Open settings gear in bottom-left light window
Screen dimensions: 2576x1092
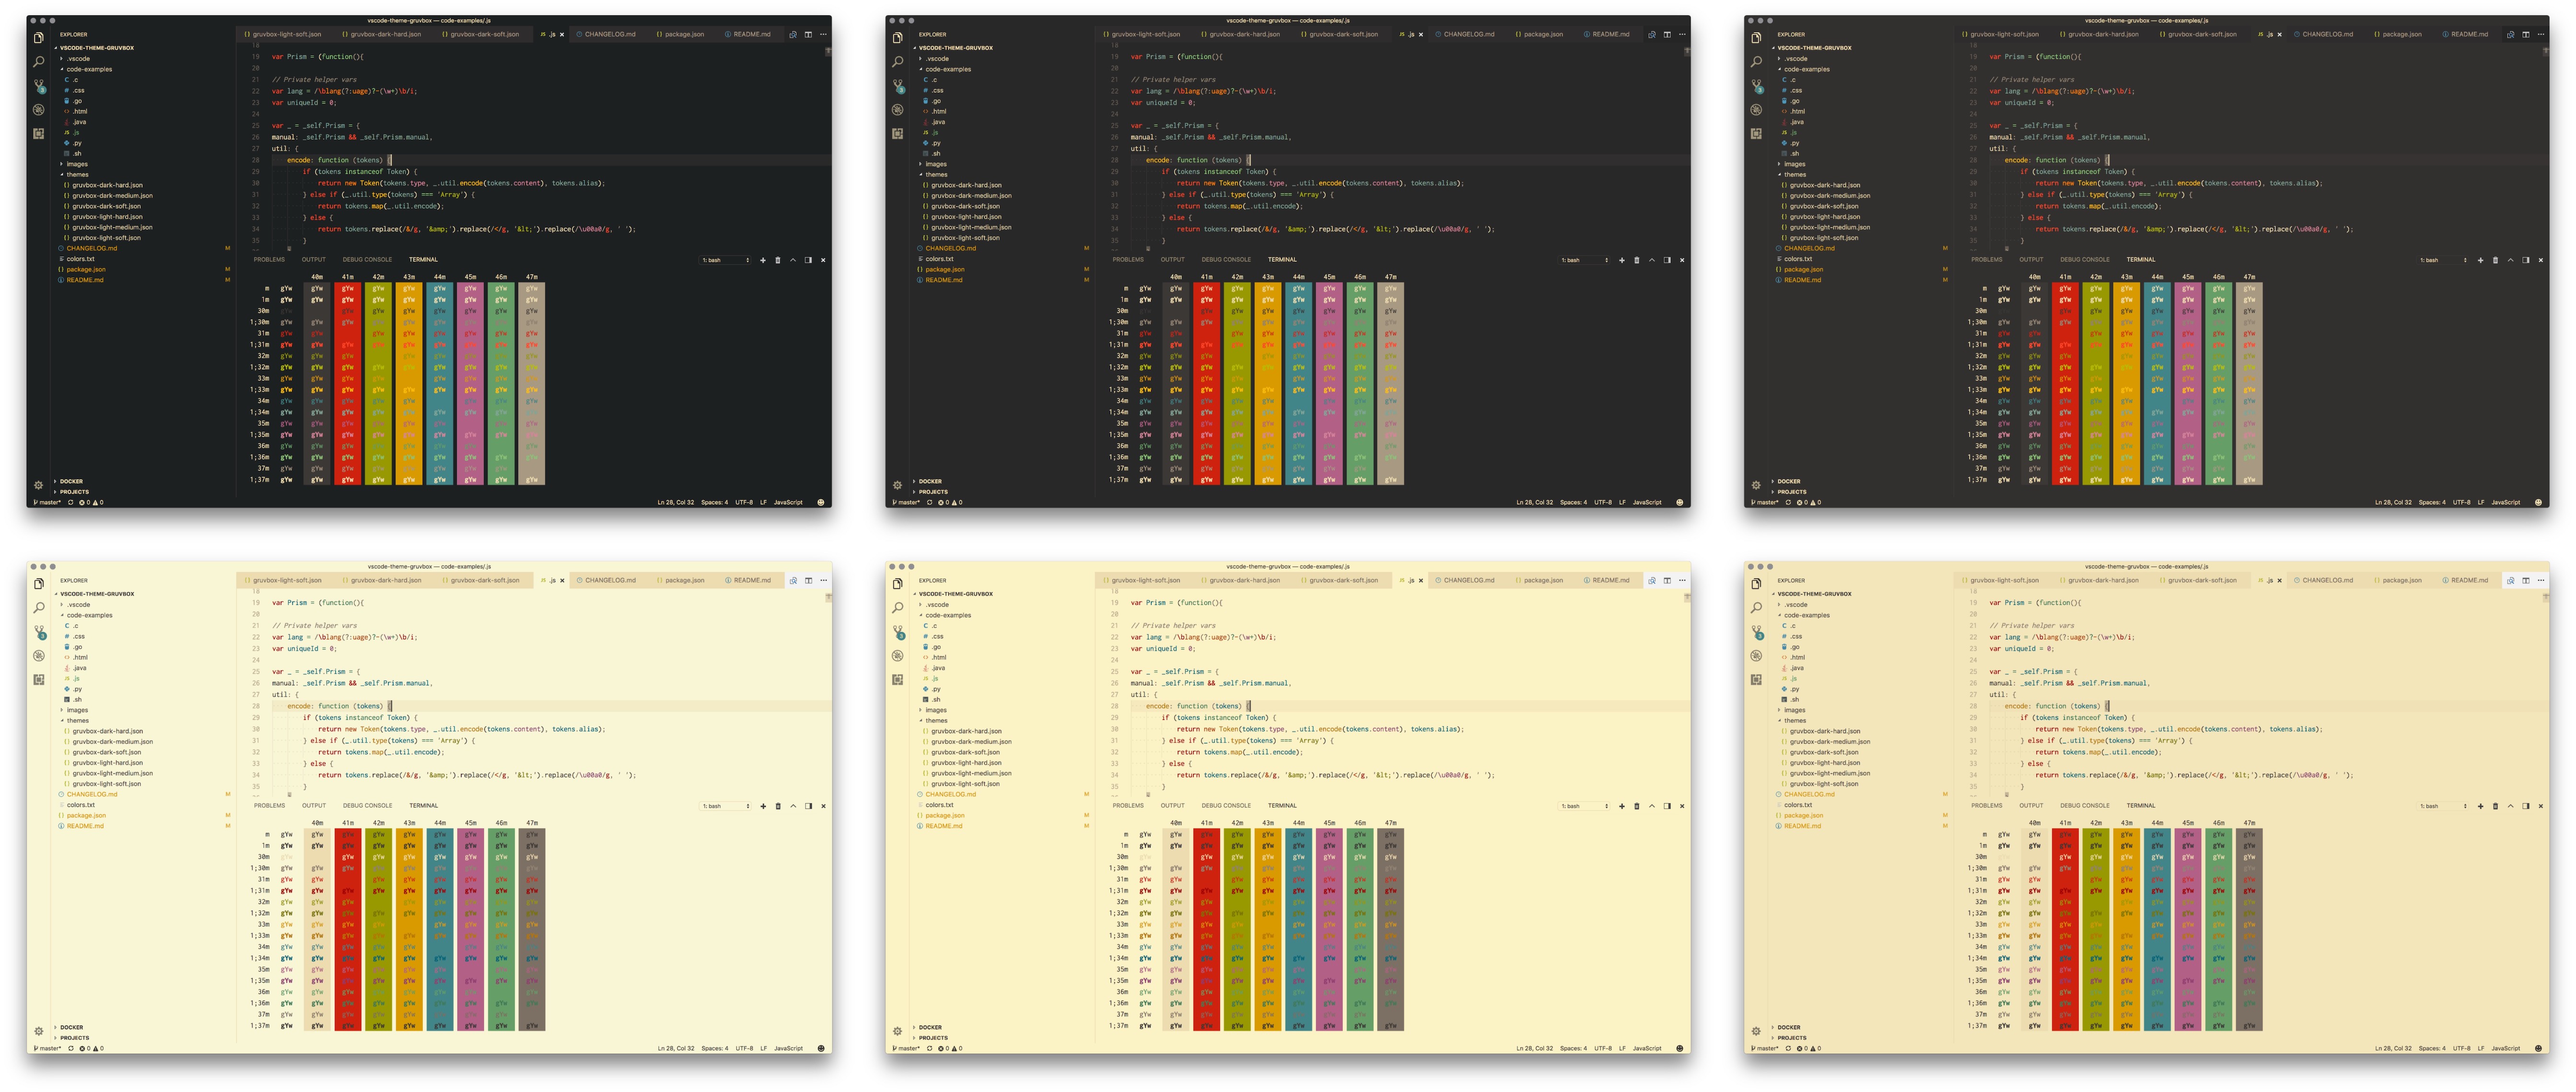[39, 1031]
